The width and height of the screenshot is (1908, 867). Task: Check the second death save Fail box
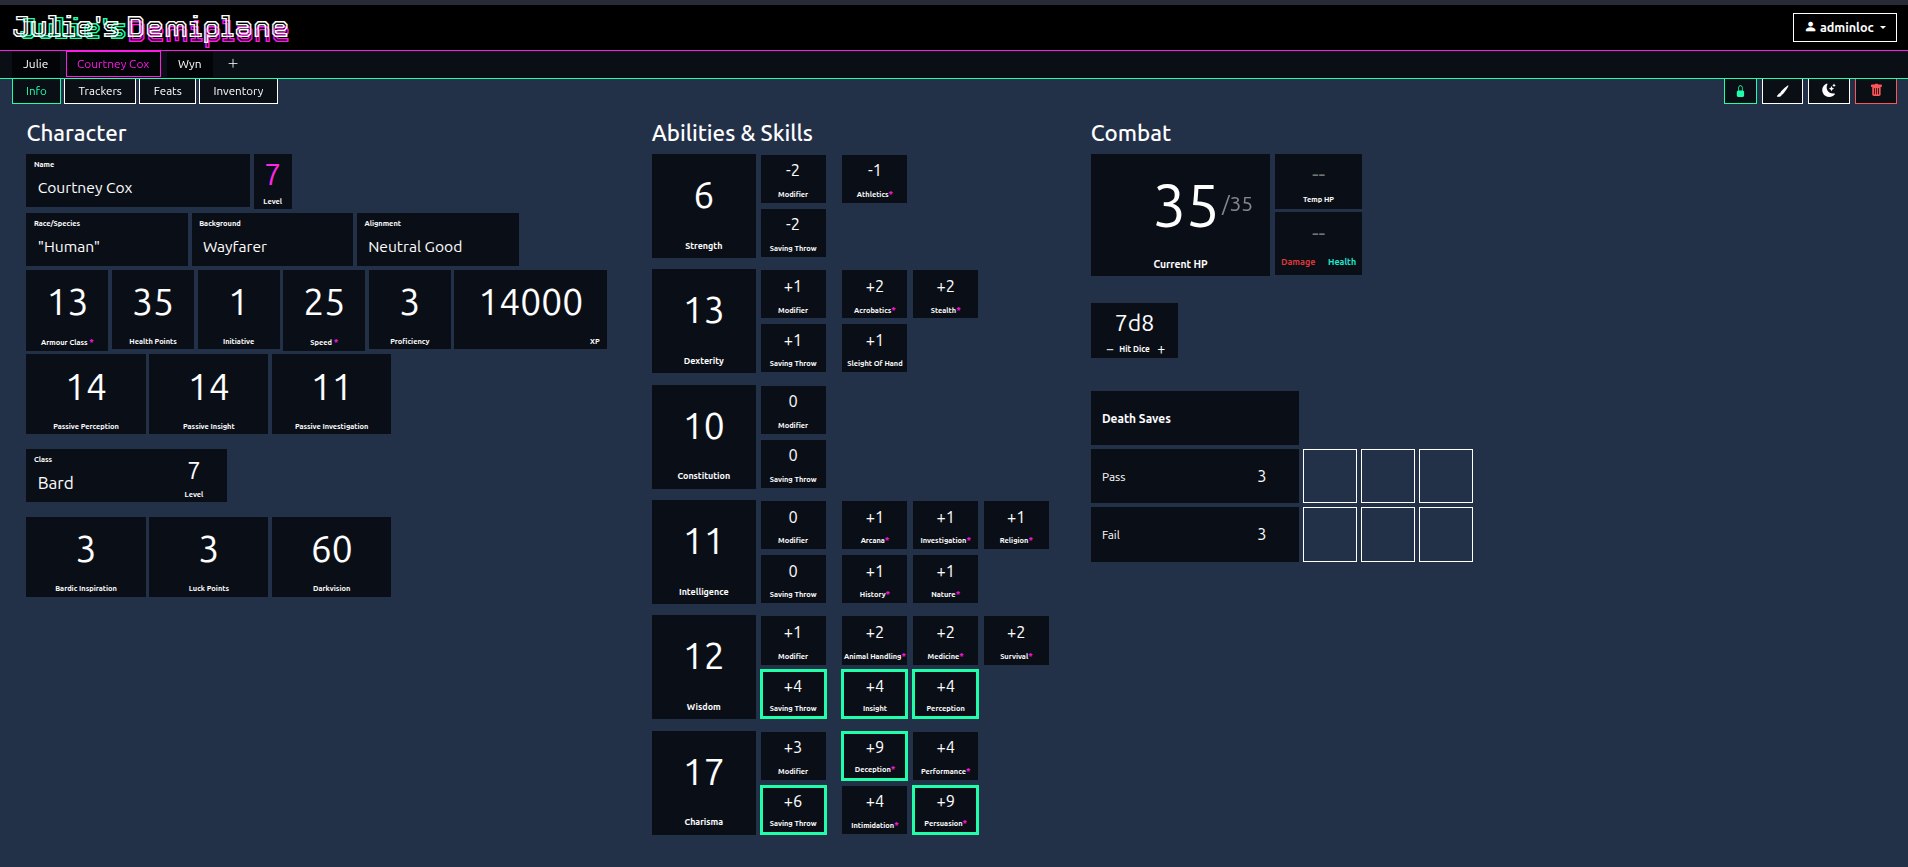[1388, 534]
